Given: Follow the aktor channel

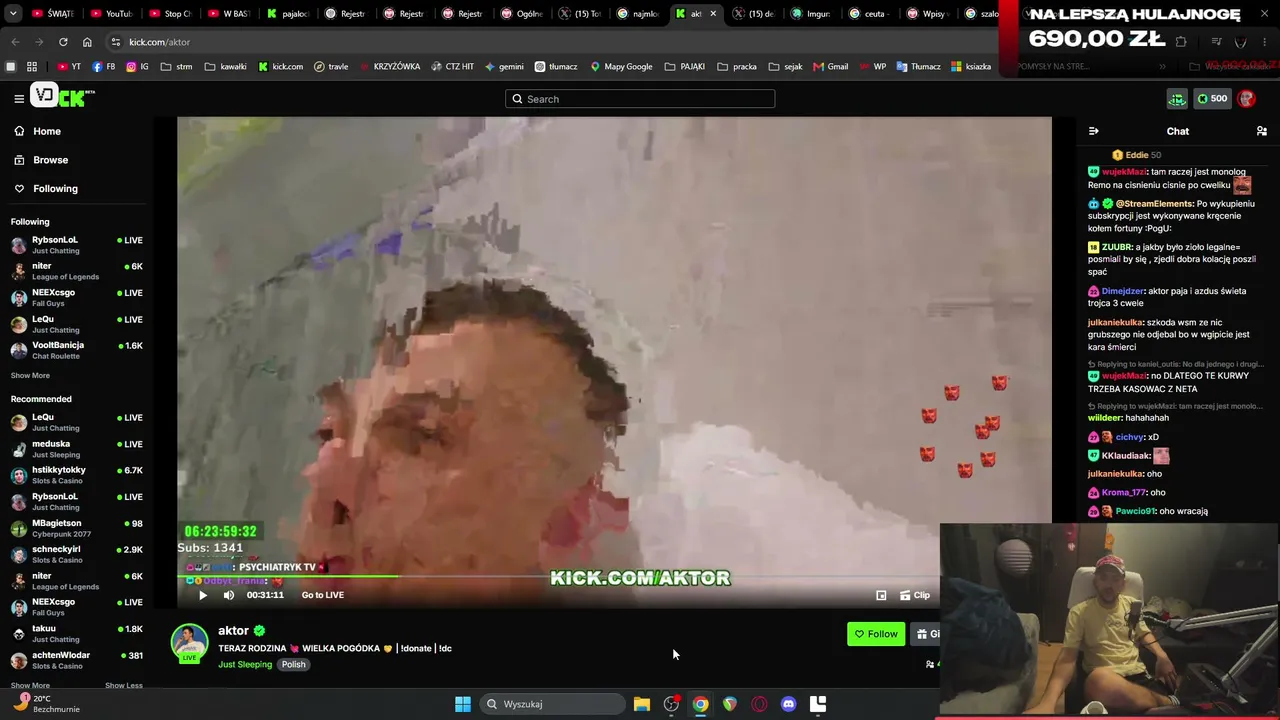Looking at the screenshot, I should click(x=876, y=634).
